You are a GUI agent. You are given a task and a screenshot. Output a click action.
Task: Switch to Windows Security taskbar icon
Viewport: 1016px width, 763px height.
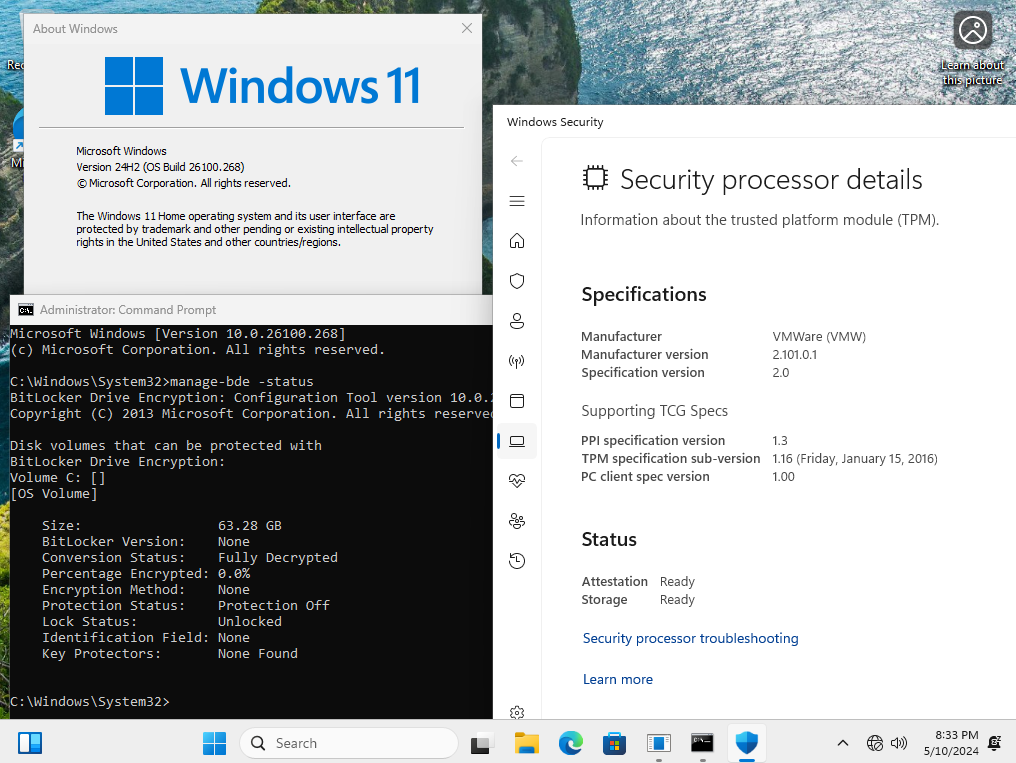pos(746,743)
